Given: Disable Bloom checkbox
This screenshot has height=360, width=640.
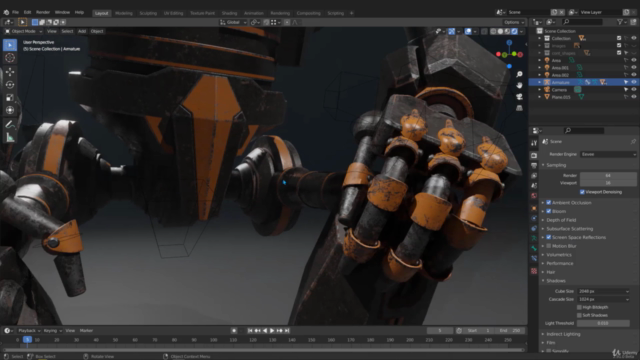Looking at the screenshot, I should point(549,211).
